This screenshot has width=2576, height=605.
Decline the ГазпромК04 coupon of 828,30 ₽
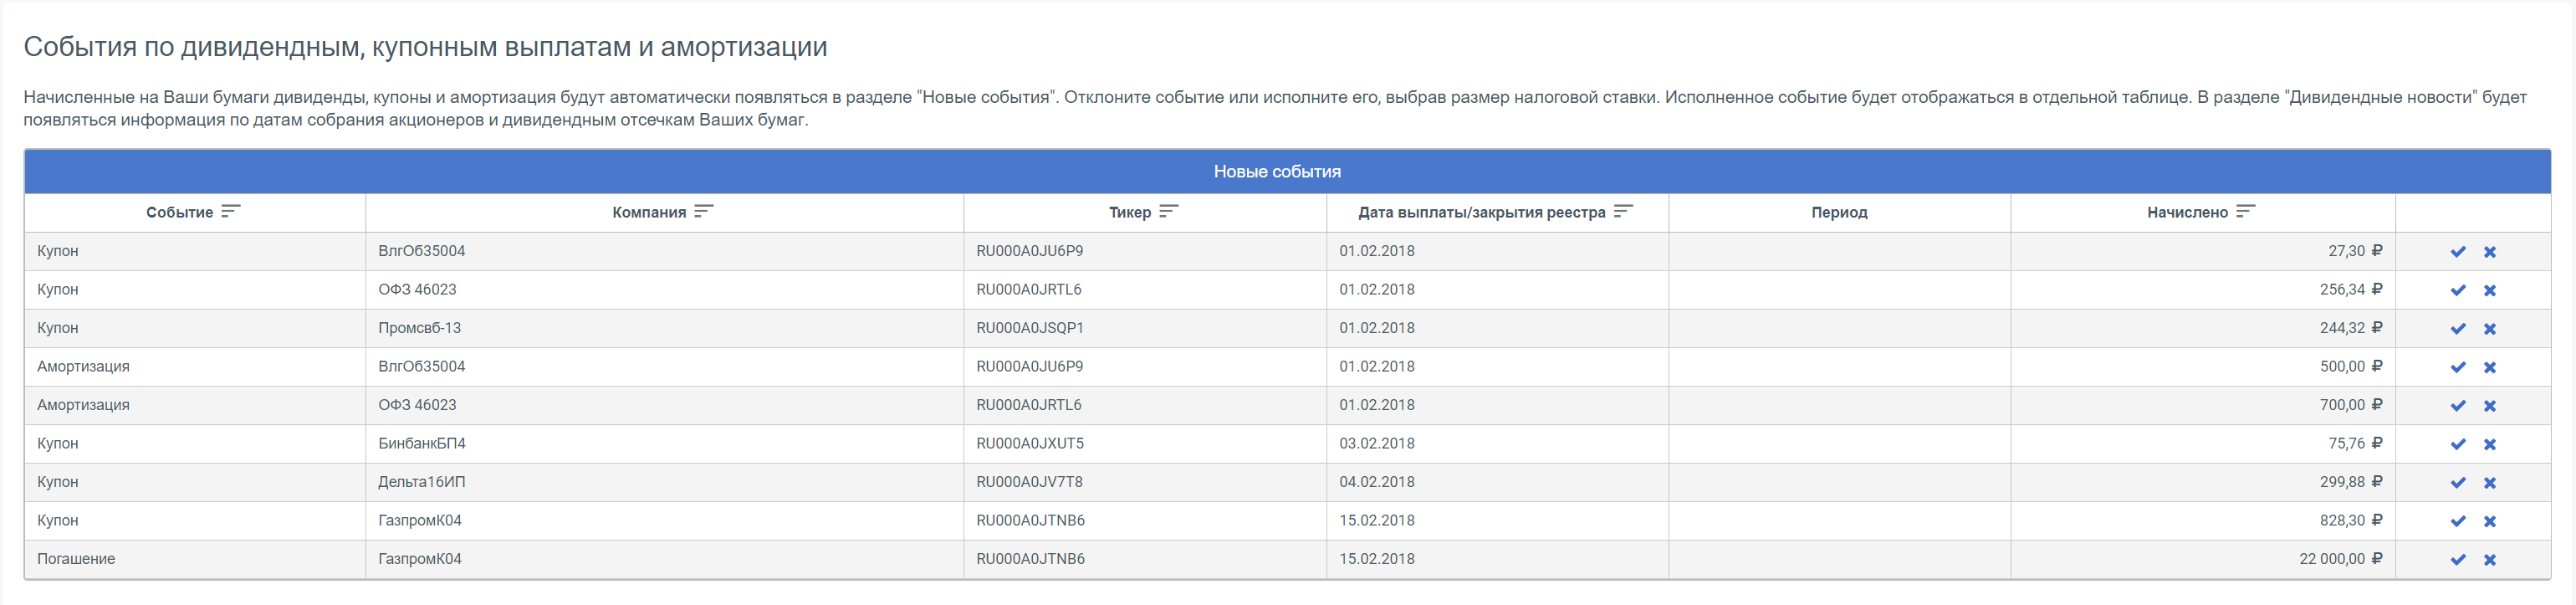2489,522
